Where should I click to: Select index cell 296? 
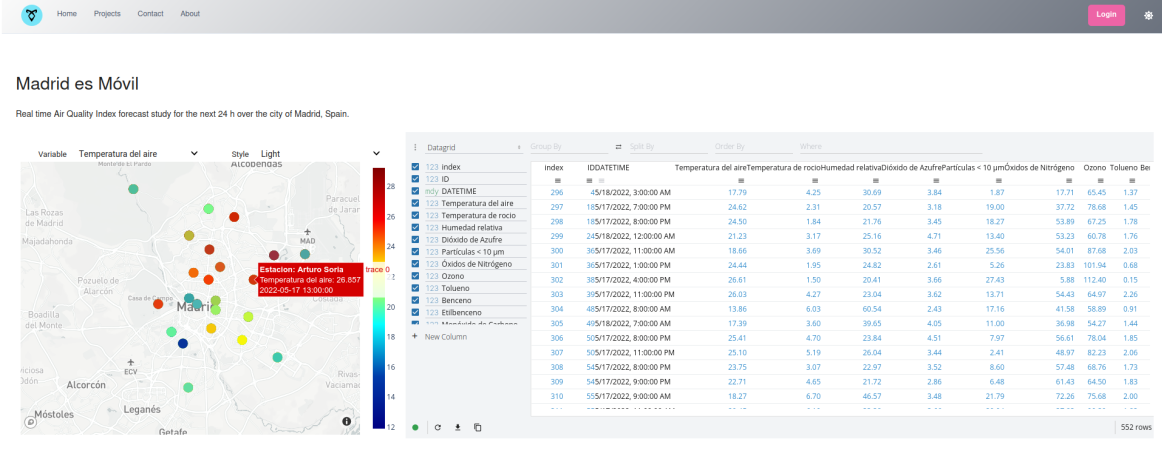pyautogui.click(x=557, y=193)
